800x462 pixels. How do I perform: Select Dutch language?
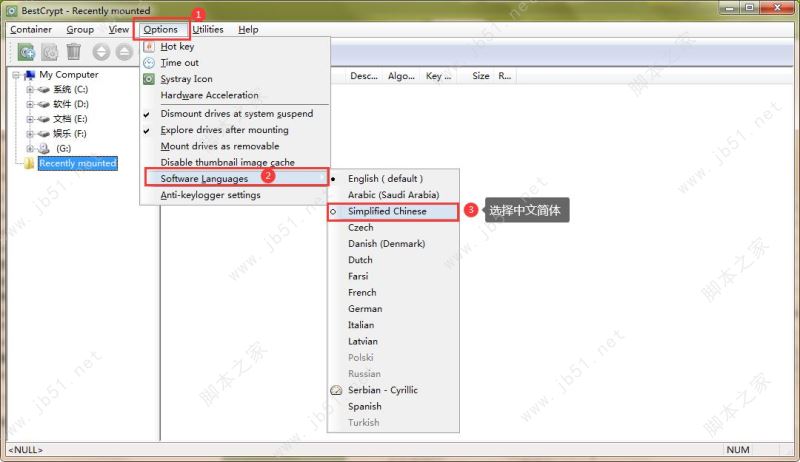click(x=393, y=260)
